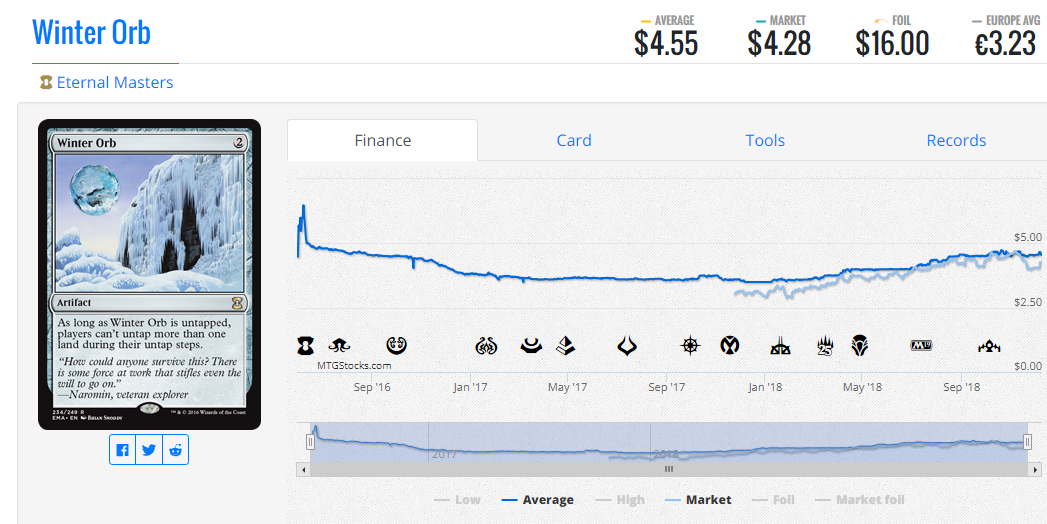
Task: Click the $2.50 y-axis label
Action: pyautogui.click(x=1026, y=302)
